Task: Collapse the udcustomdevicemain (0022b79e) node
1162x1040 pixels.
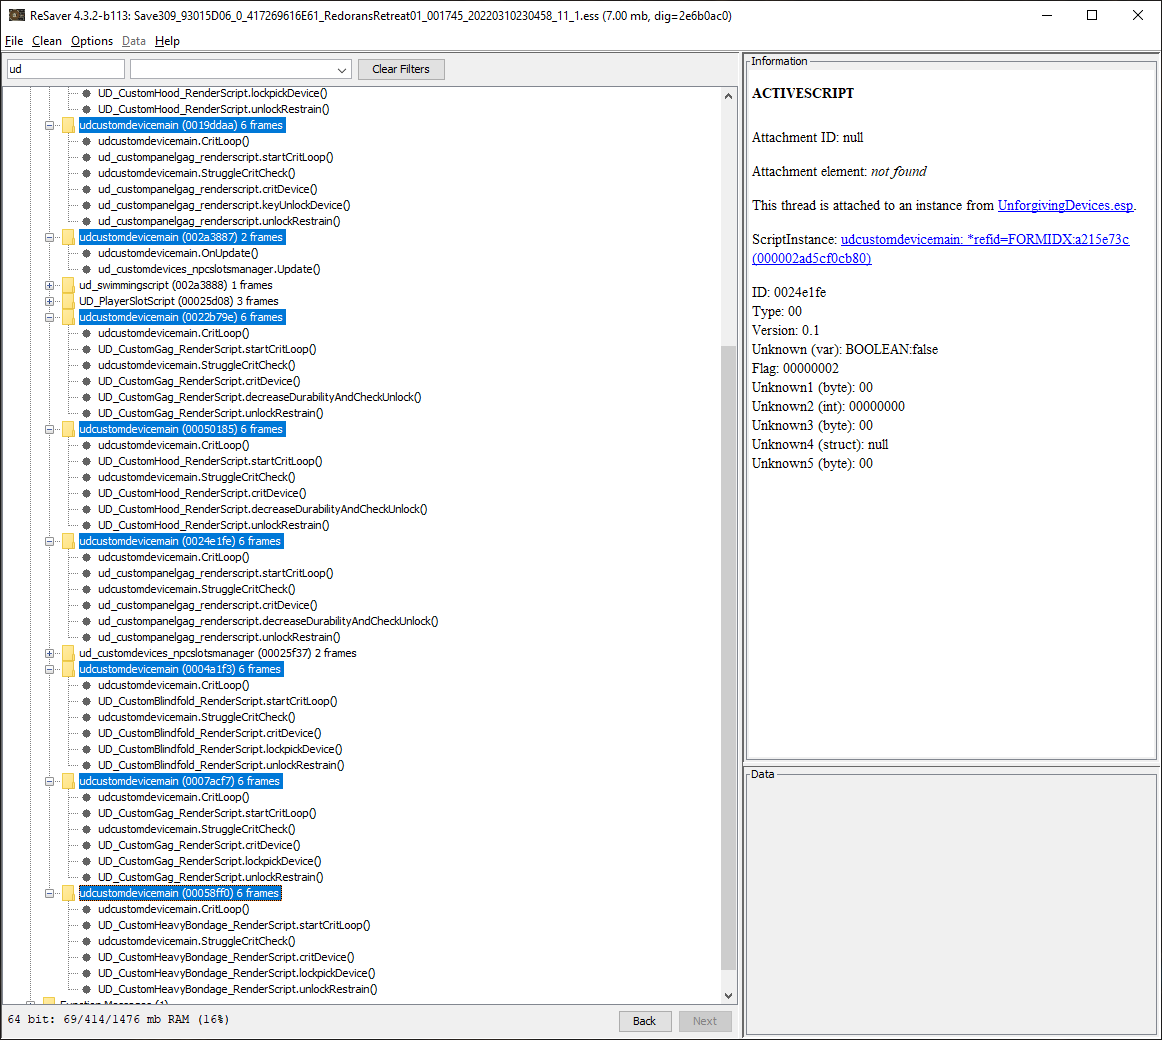Action: [49, 317]
